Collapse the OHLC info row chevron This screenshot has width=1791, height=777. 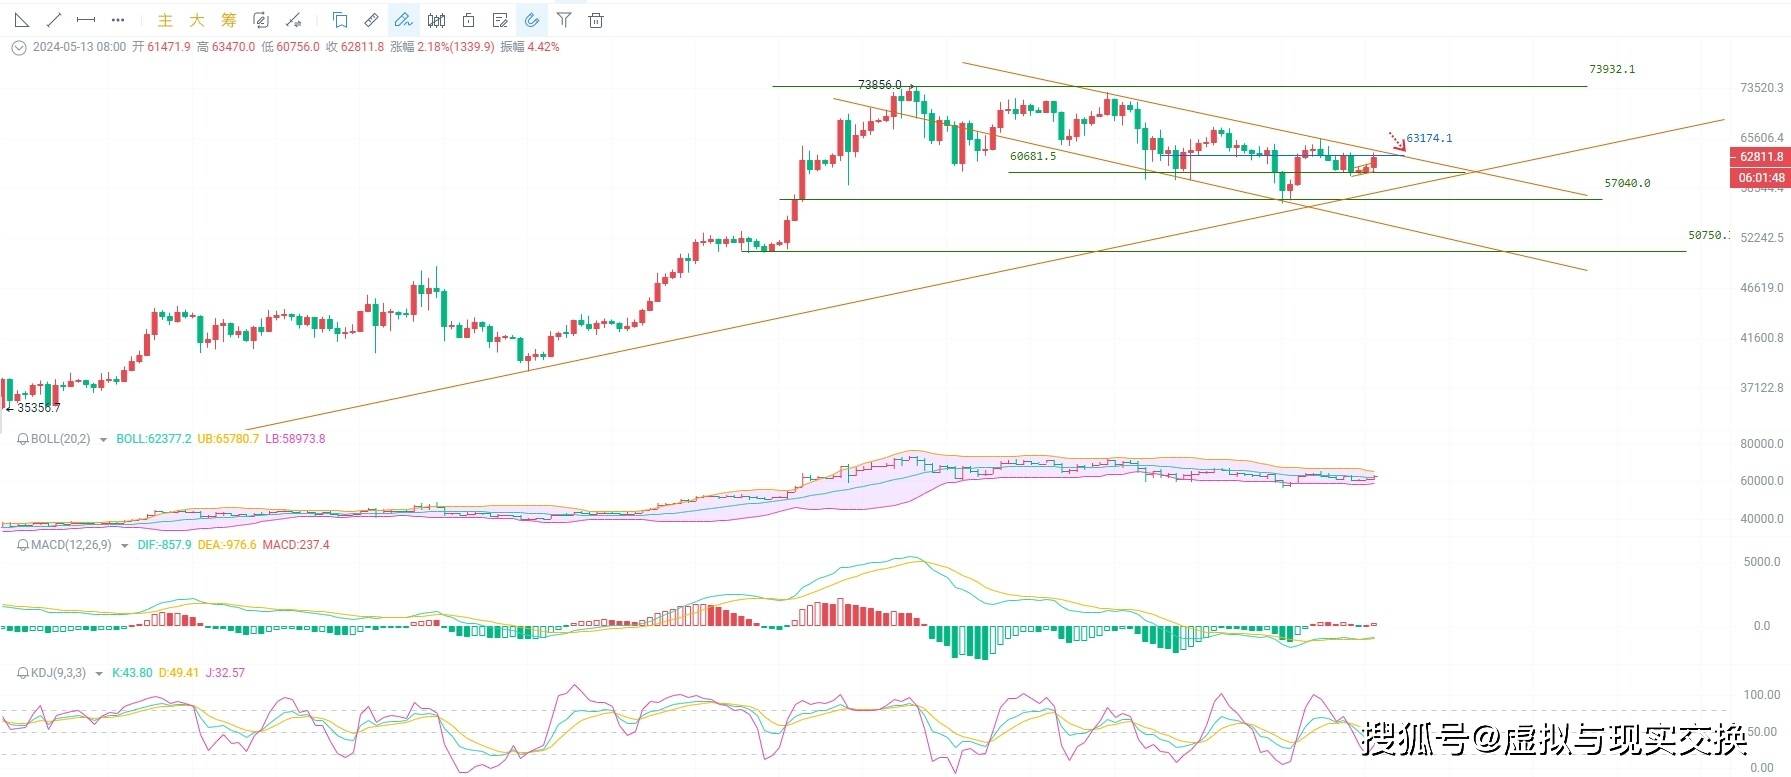18,47
